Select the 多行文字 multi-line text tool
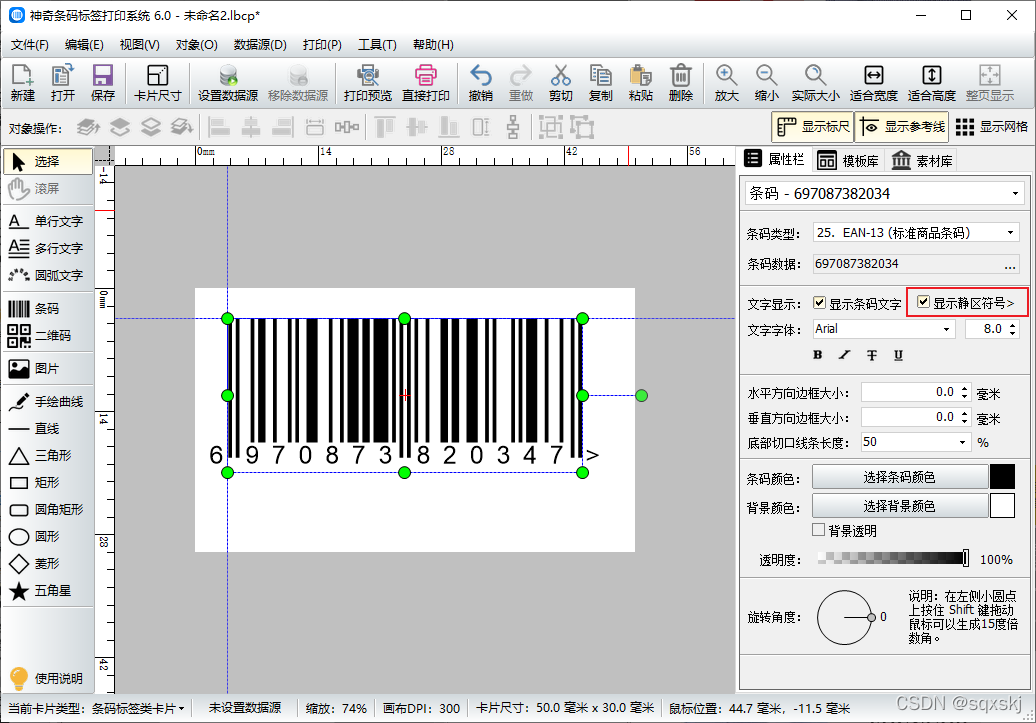The height and width of the screenshot is (723, 1036). (x=48, y=248)
